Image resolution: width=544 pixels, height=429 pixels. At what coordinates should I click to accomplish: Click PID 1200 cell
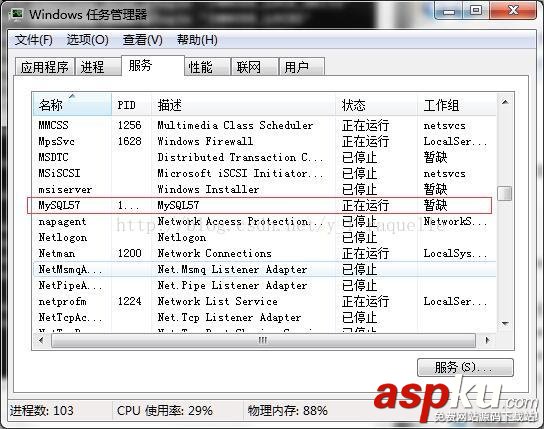(129, 254)
